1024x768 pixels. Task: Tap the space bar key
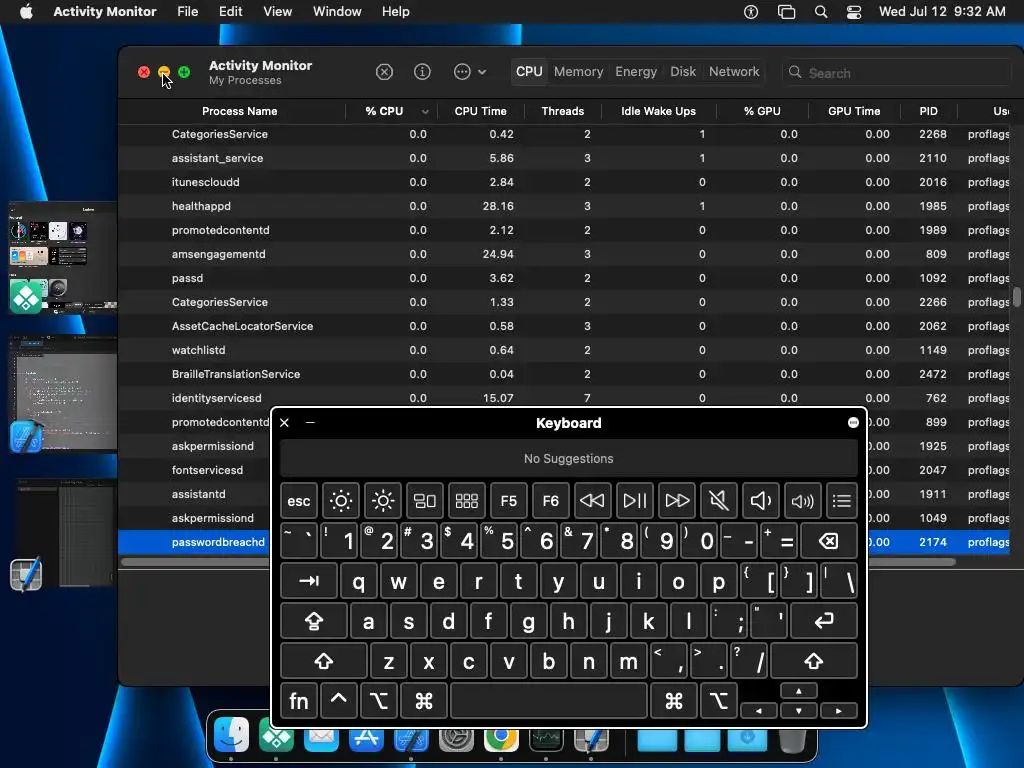pyautogui.click(x=549, y=701)
